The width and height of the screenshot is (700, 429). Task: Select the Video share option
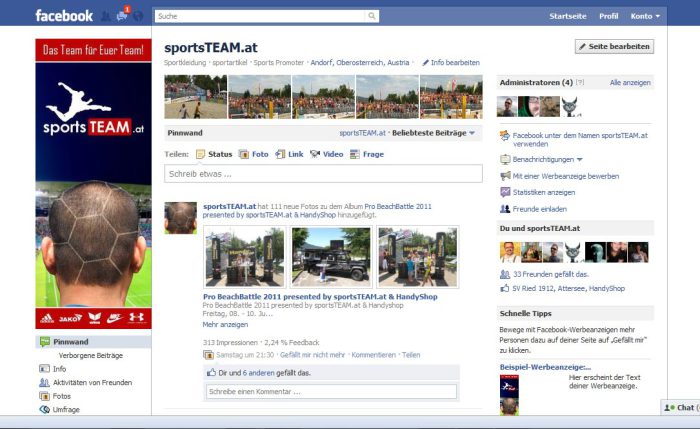327,154
